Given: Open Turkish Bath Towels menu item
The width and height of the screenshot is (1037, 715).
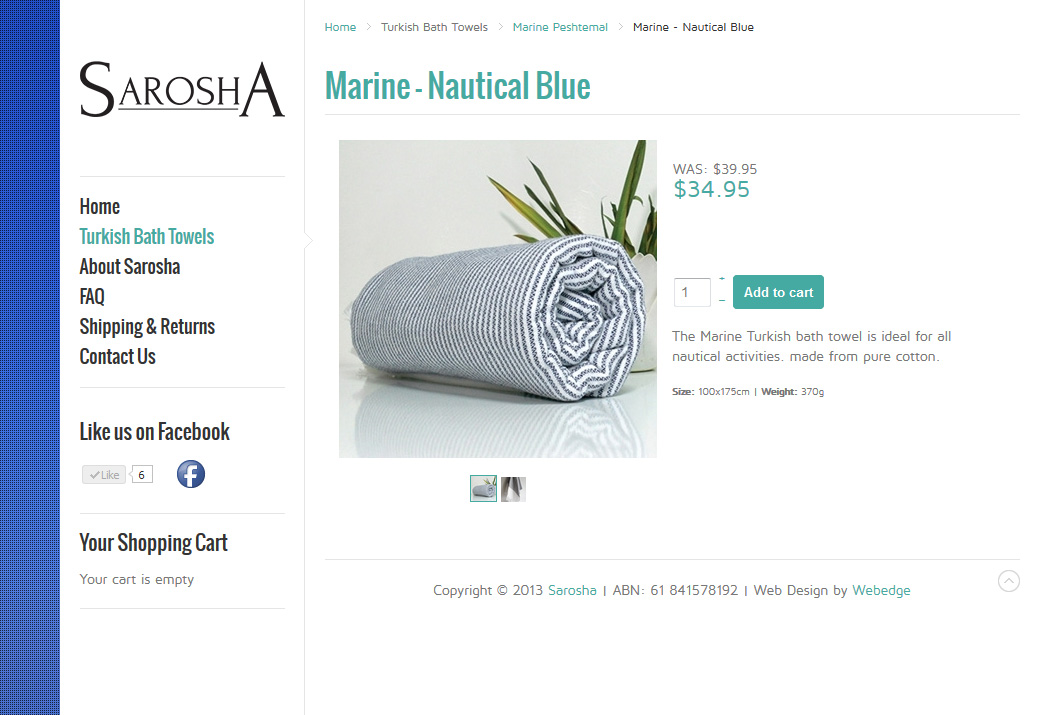Looking at the screenshot, I should pos(147,237).
